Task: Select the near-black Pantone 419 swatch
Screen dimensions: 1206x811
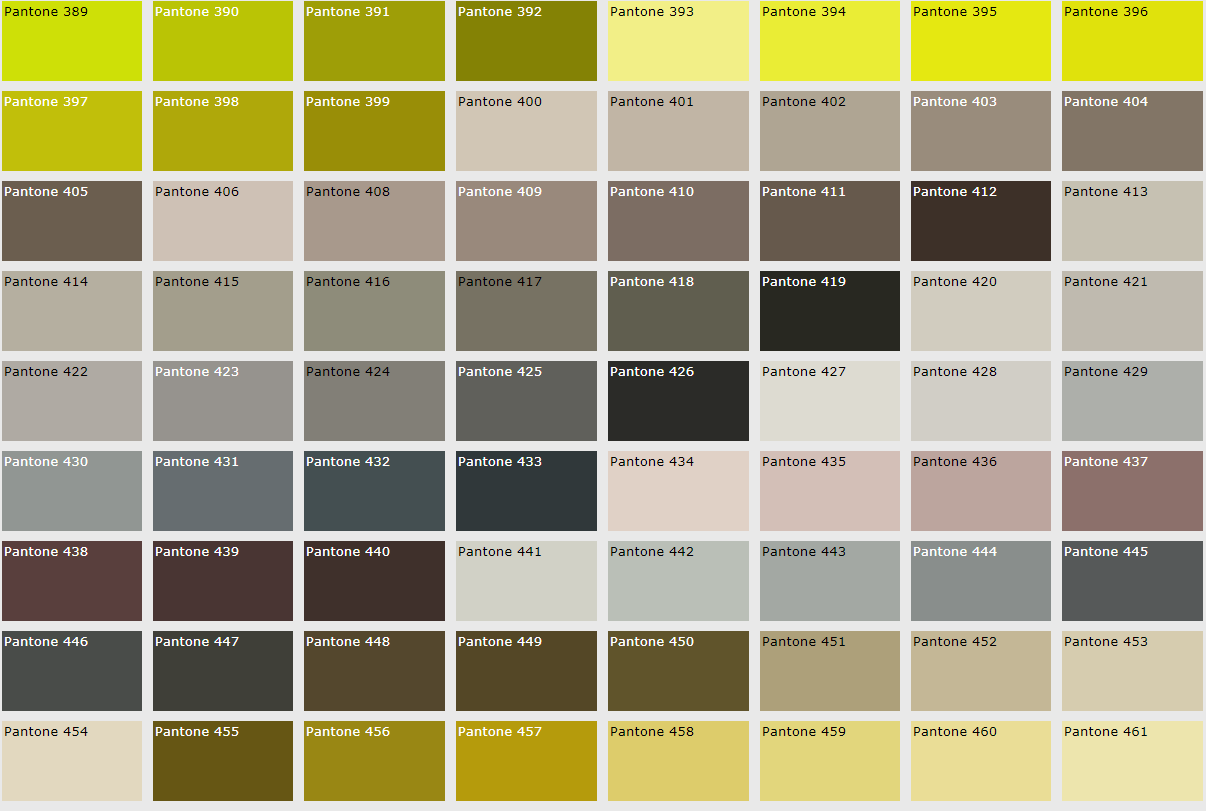Action: click(829, 311)
